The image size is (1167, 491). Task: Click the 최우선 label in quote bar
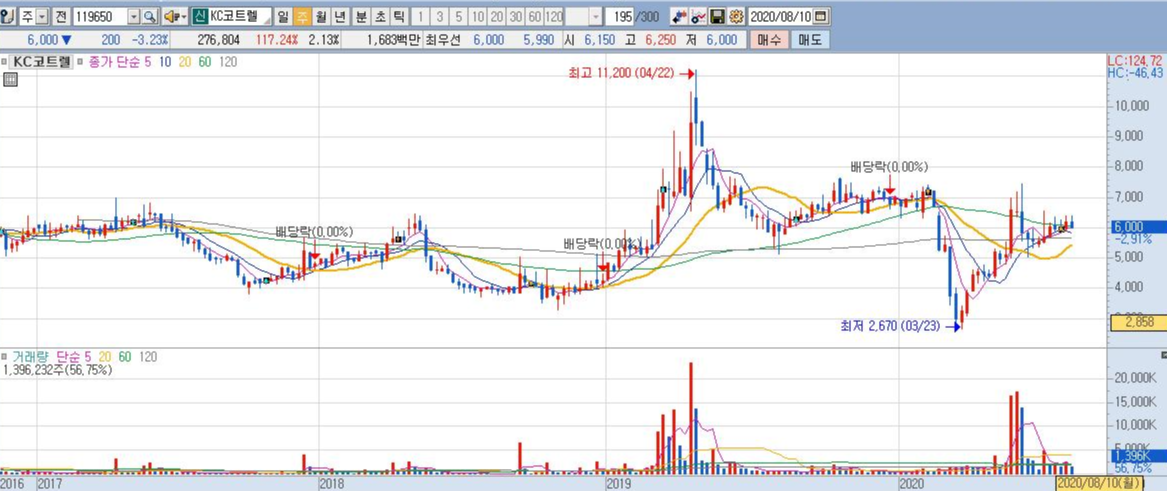pyautogui.click(x=443, y=40)
